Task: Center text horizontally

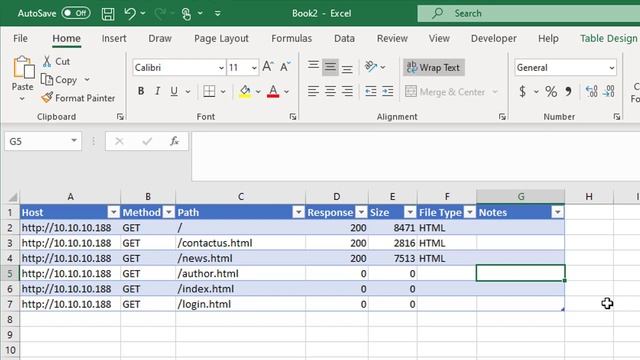Action: point(330,91)
